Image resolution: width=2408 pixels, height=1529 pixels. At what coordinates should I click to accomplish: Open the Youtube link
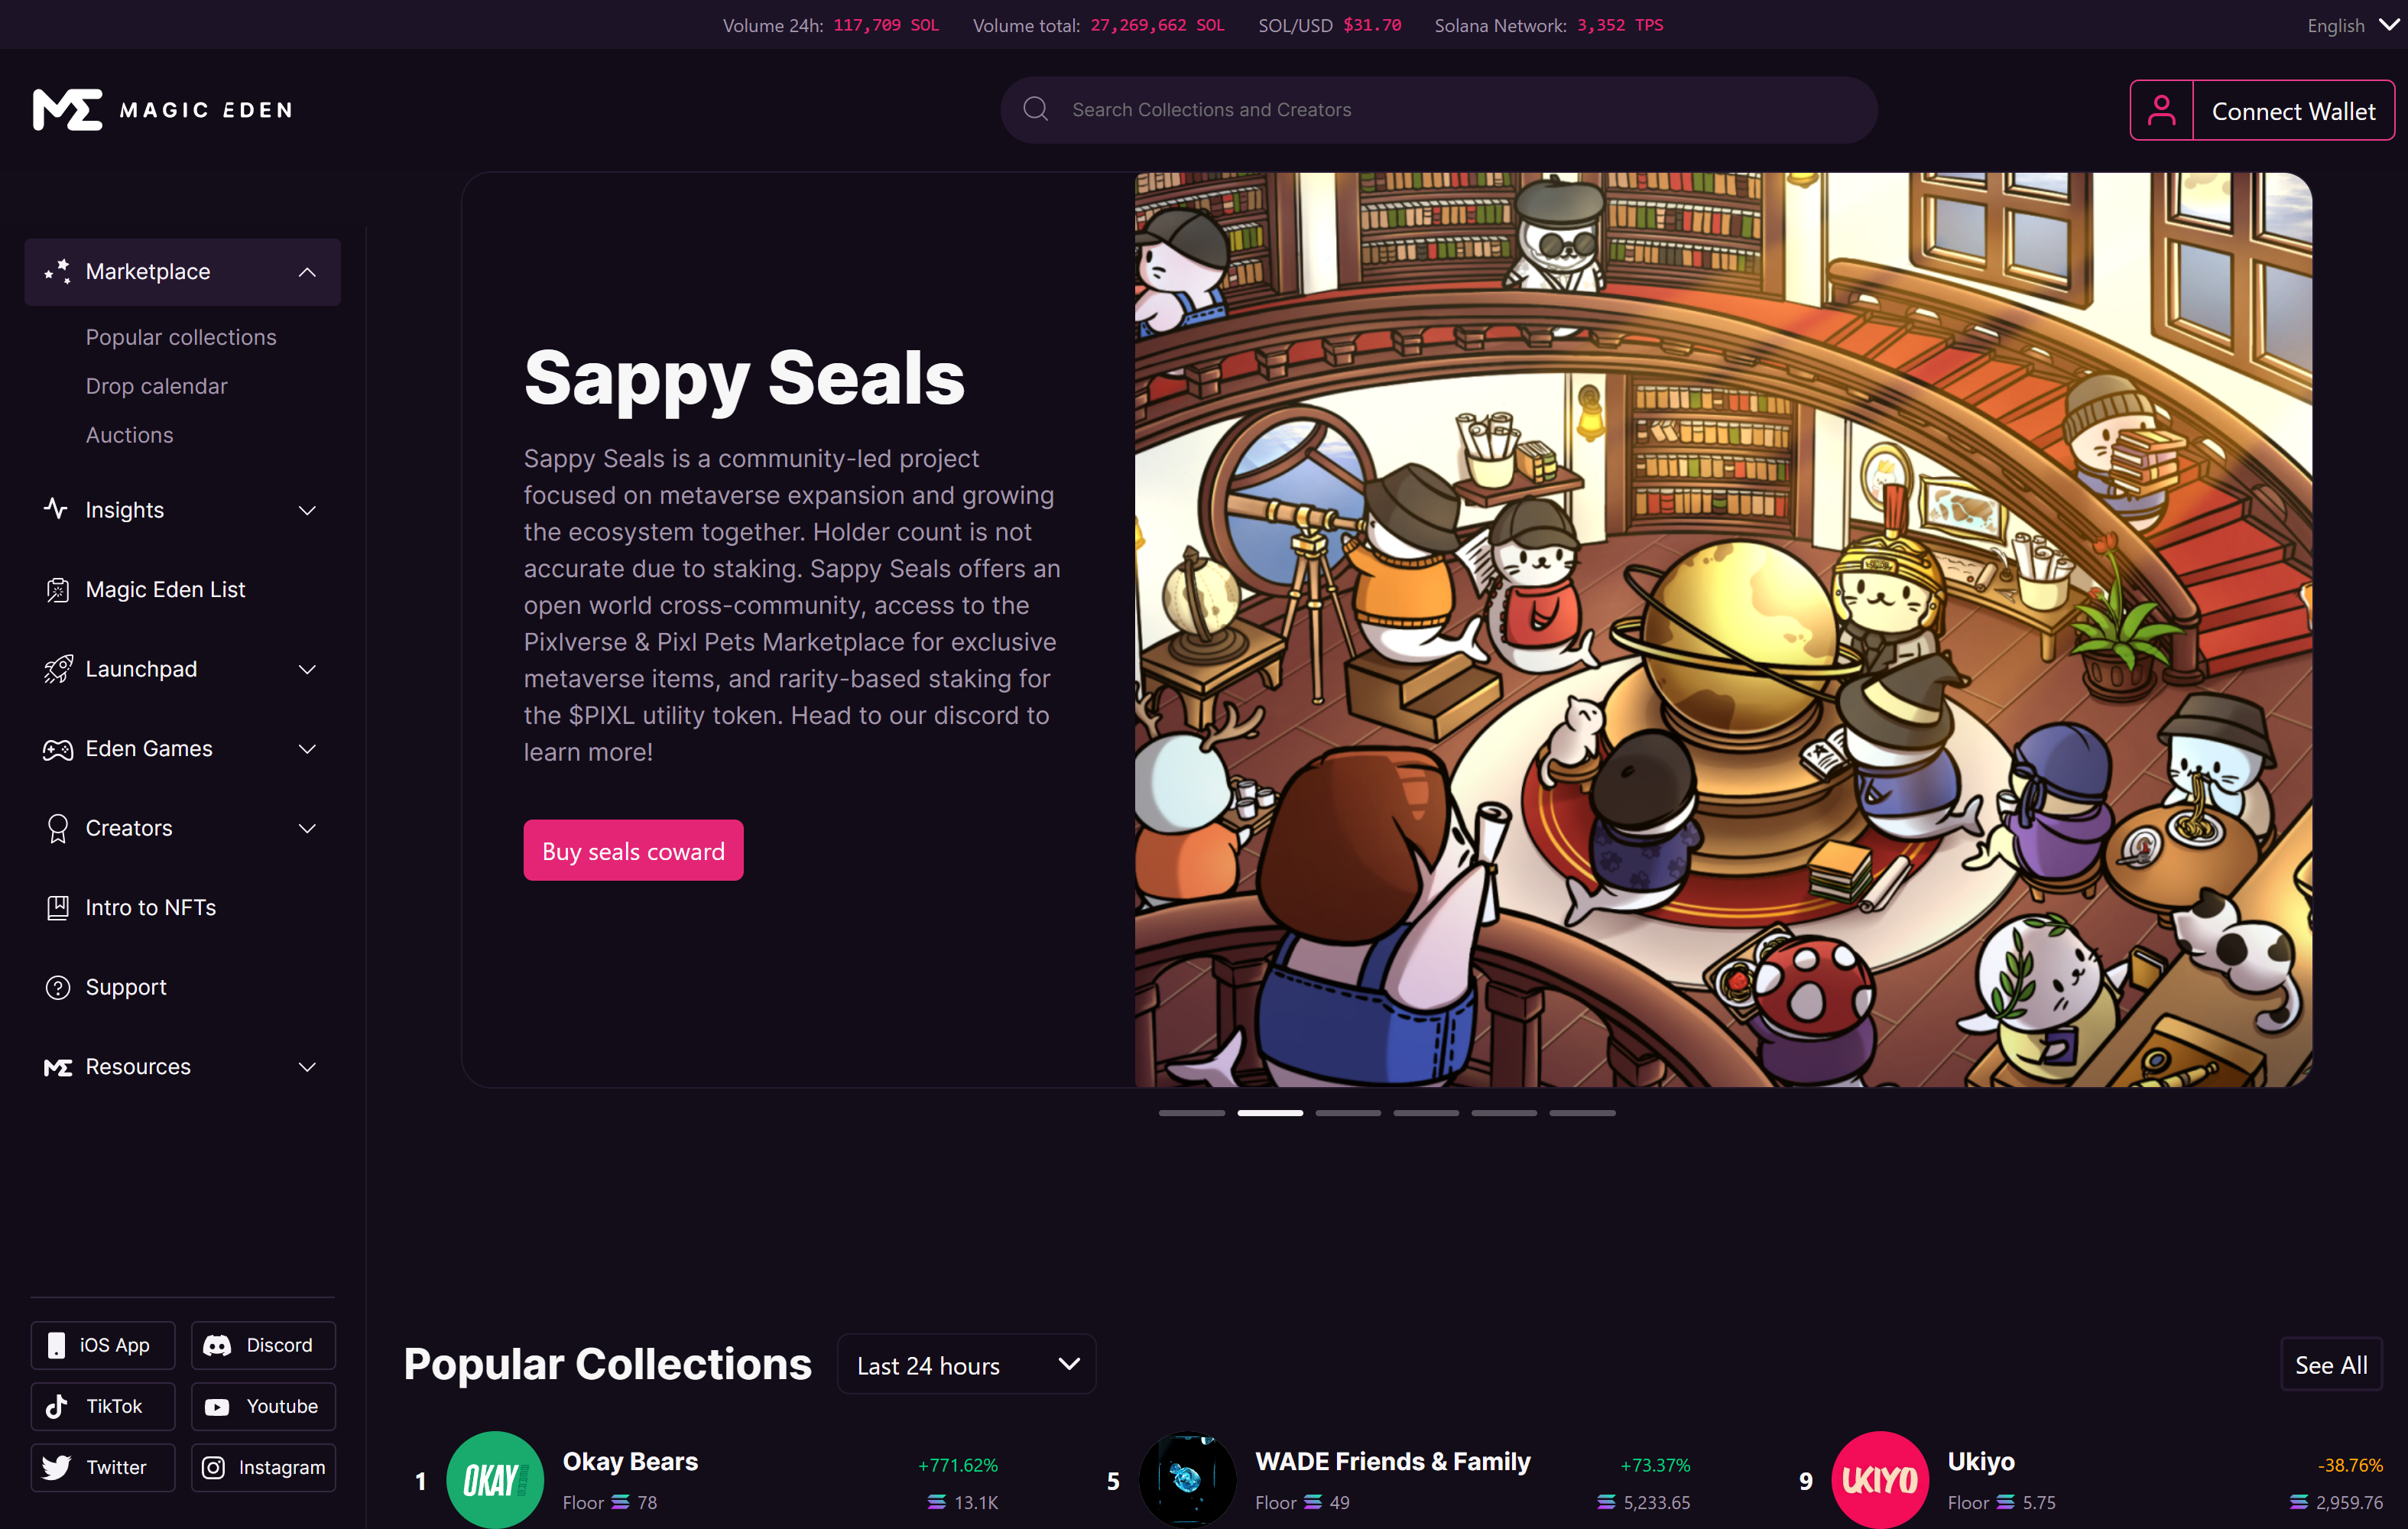[263, 1406]
